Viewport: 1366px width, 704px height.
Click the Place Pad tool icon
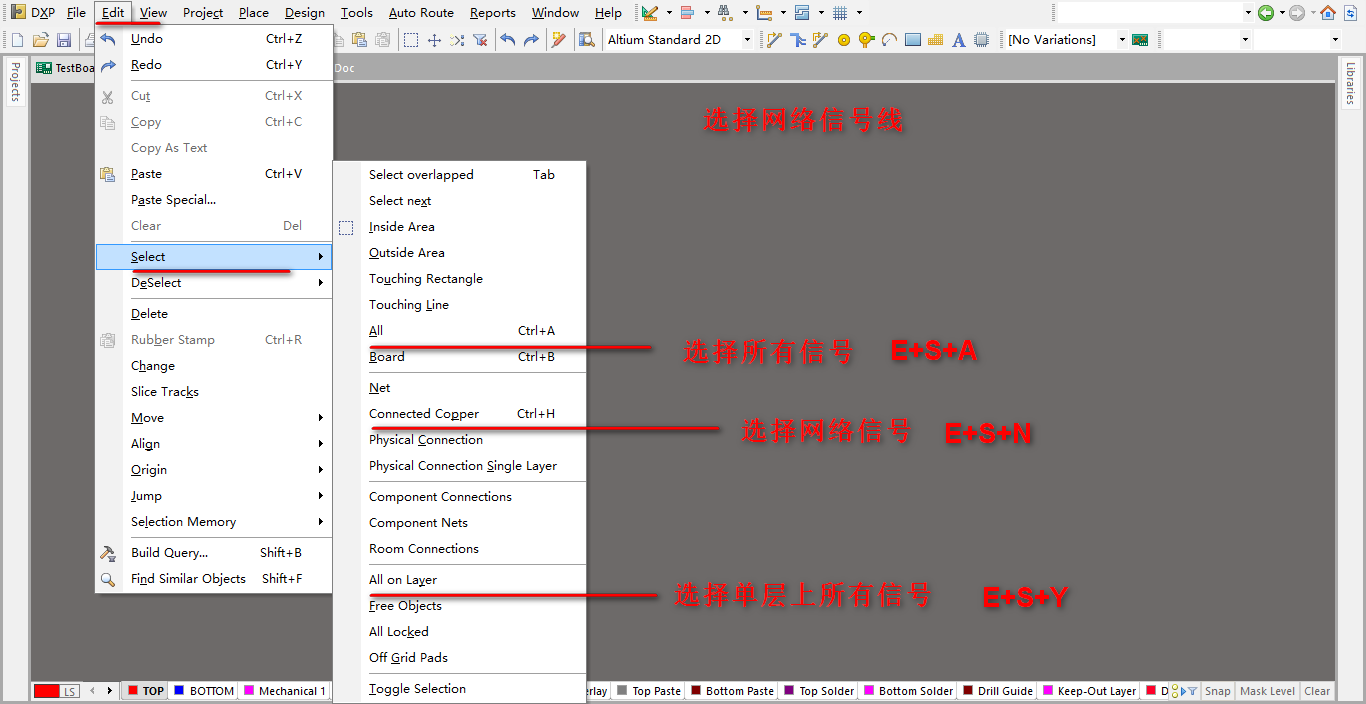point(843,40)
